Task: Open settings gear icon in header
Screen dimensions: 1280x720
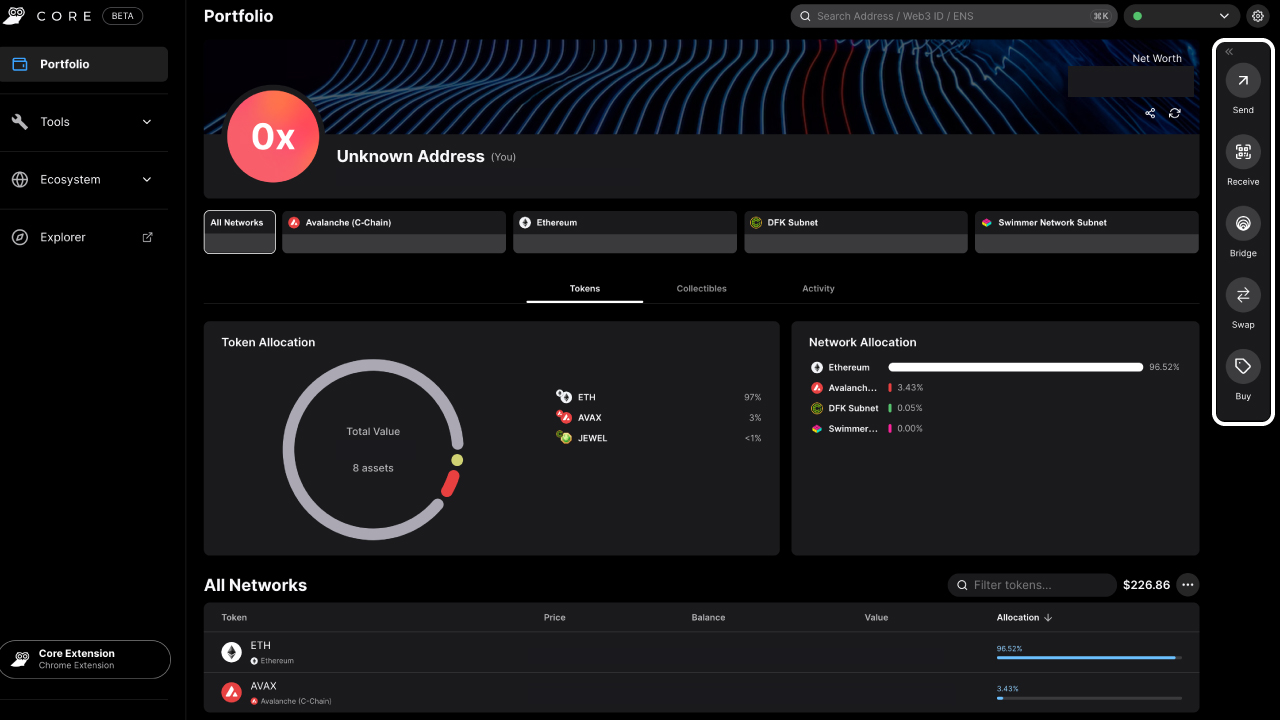Action: click(1258, 16)
